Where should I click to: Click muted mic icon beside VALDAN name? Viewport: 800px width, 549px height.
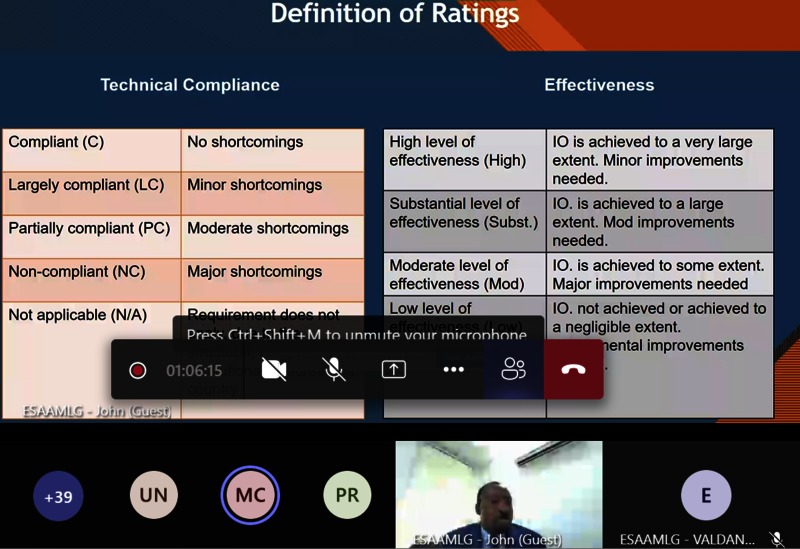tap(776, 539)
